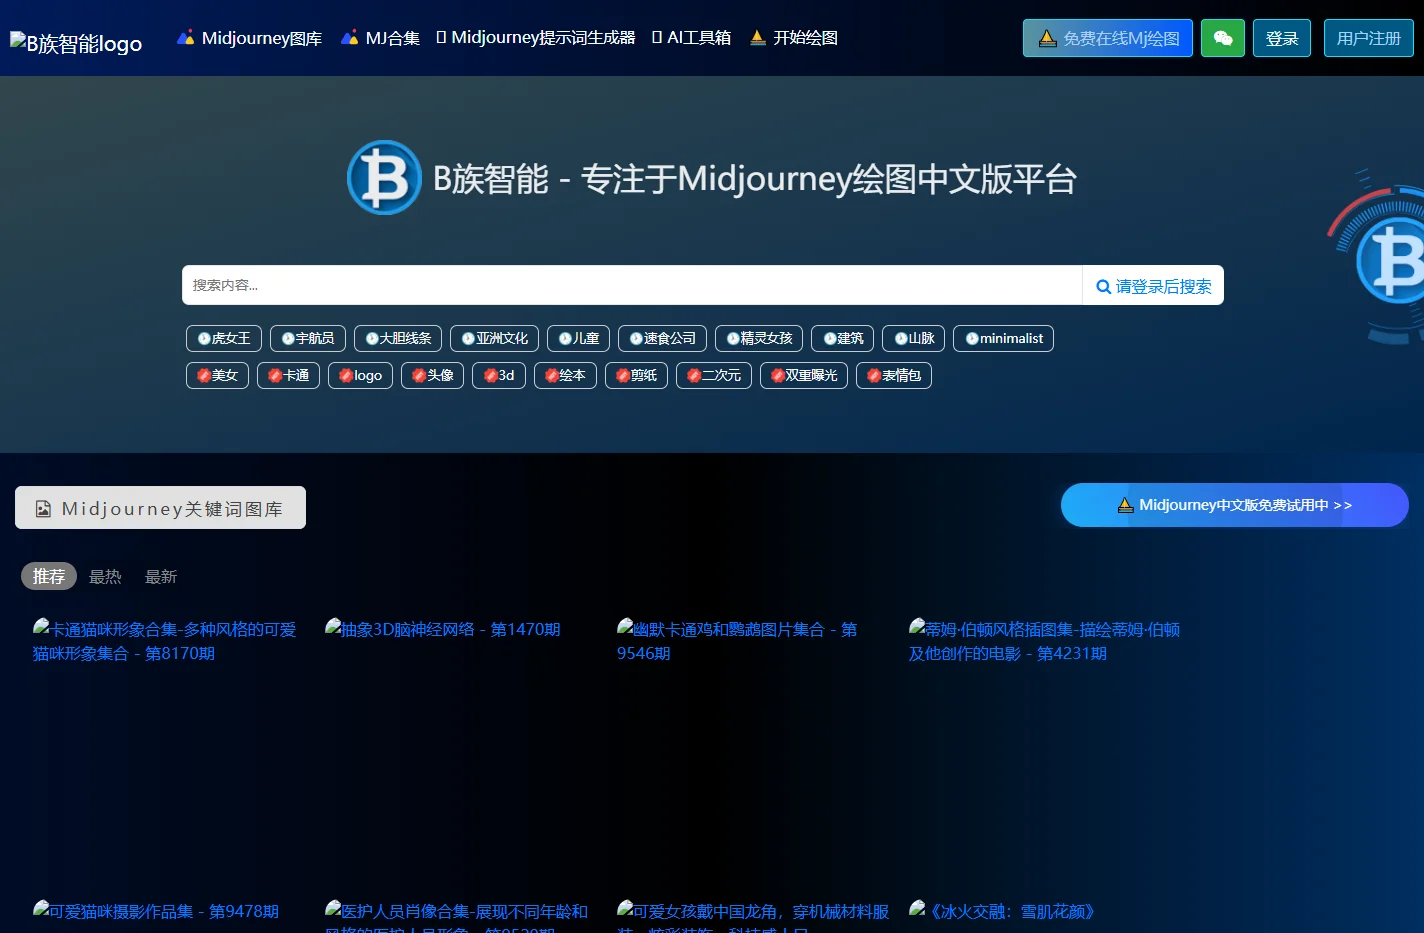Select the 儿童 tag
Screen dimensions: 1424x933
[x=578, y=338]
